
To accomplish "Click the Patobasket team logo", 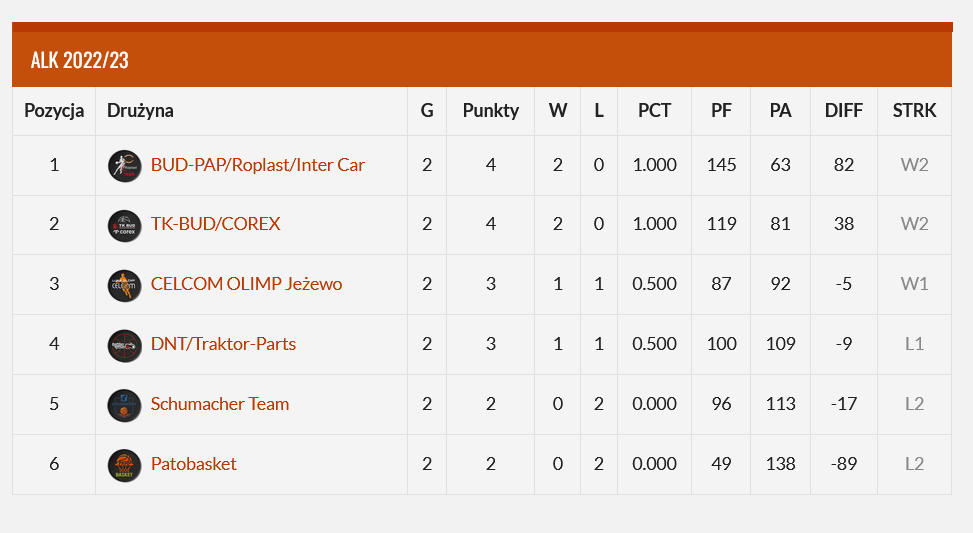I will coord(124,465).
